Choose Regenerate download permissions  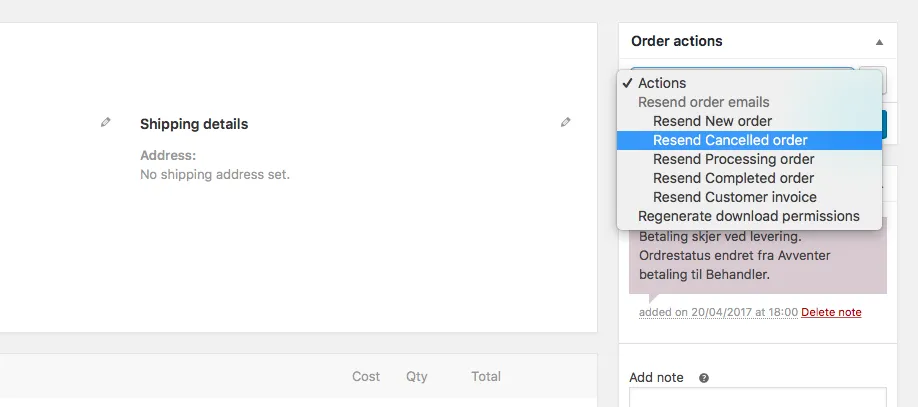point(748,216)
